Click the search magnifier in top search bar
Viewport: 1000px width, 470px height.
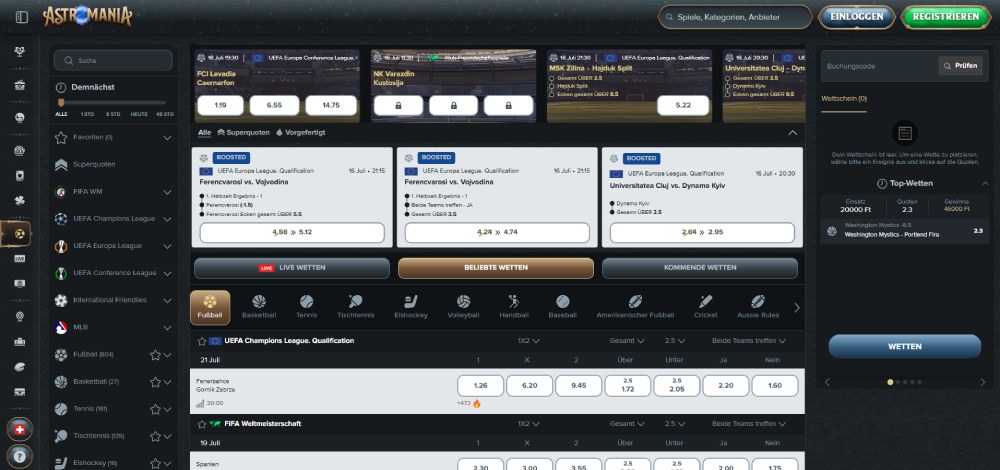tap(669, 17)
